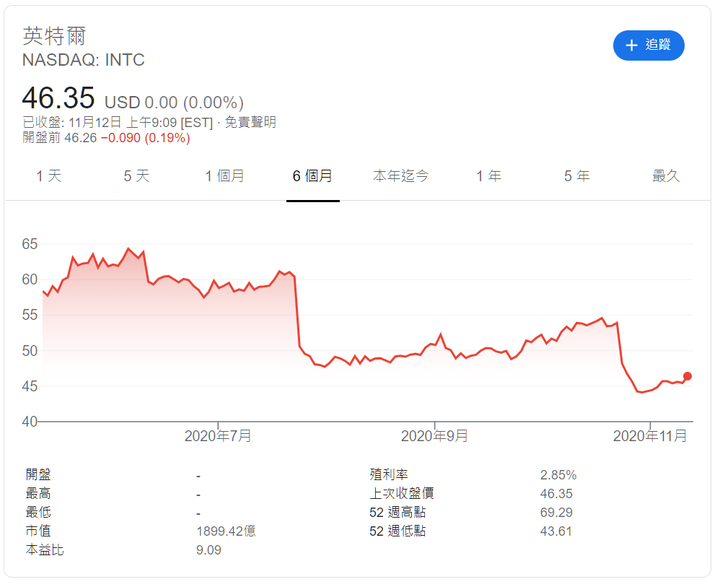Switch to the 5 年 tab

point(577,176)
